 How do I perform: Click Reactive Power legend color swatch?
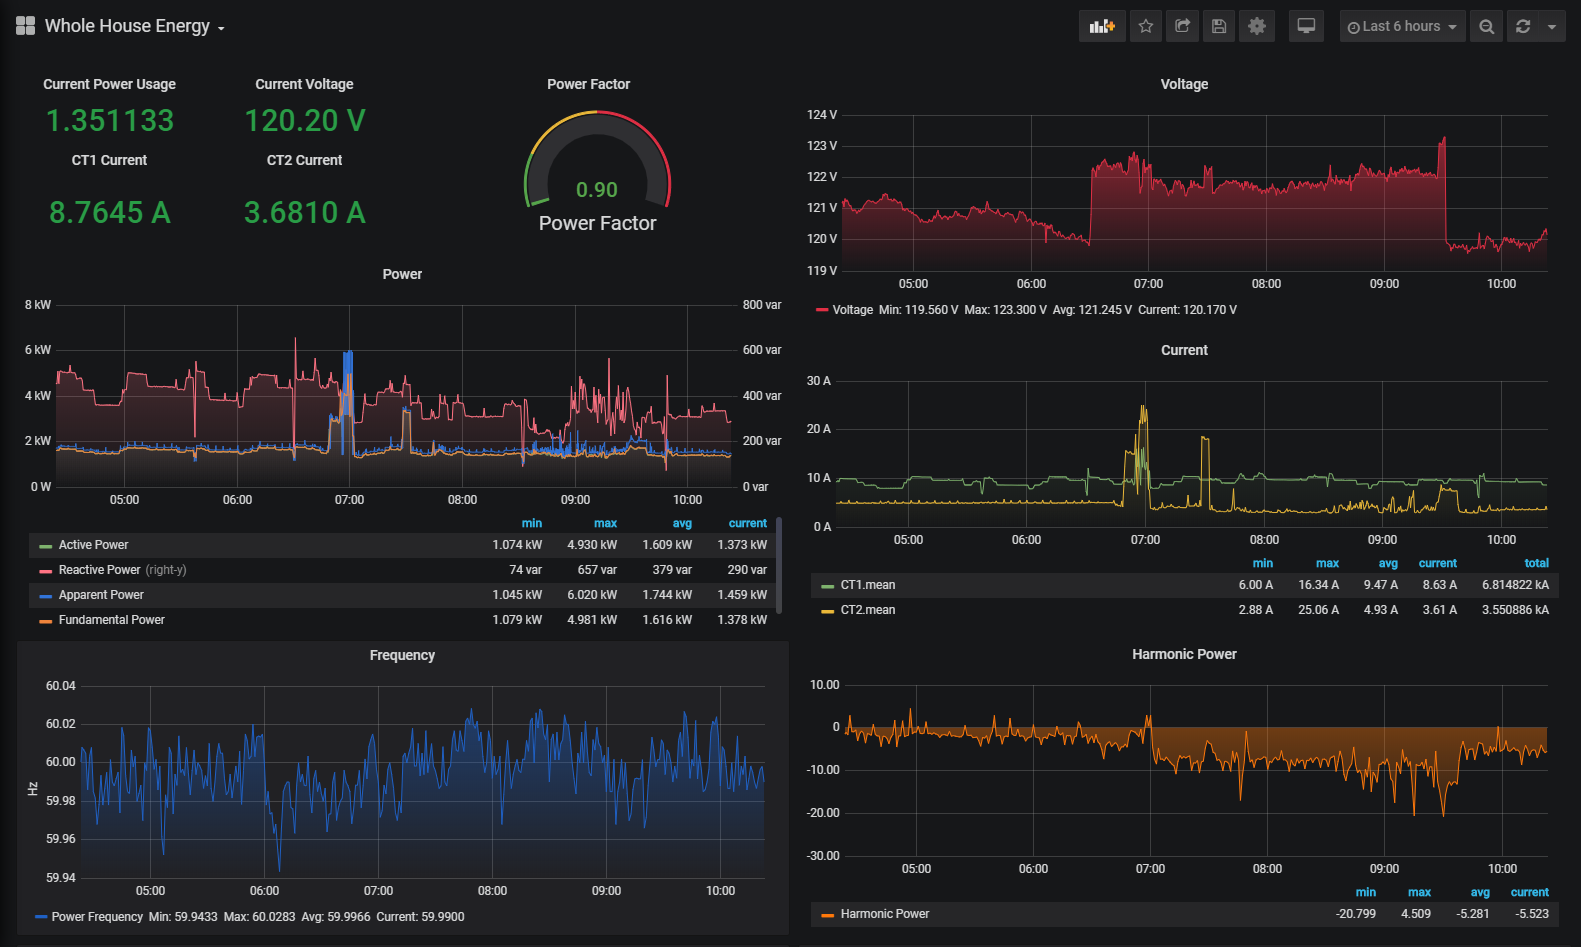coord(45,571)
